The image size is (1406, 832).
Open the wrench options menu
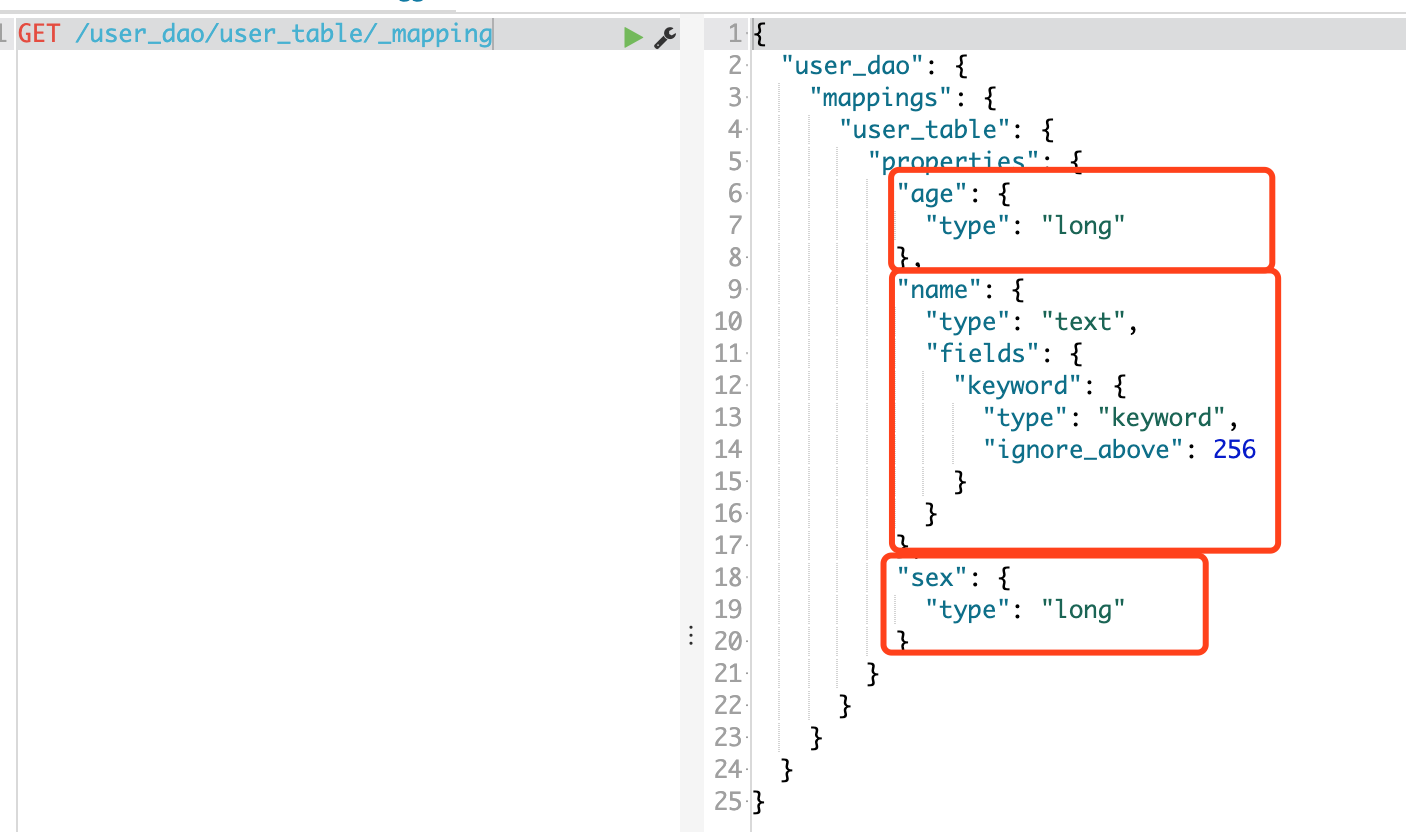[665, 37]
